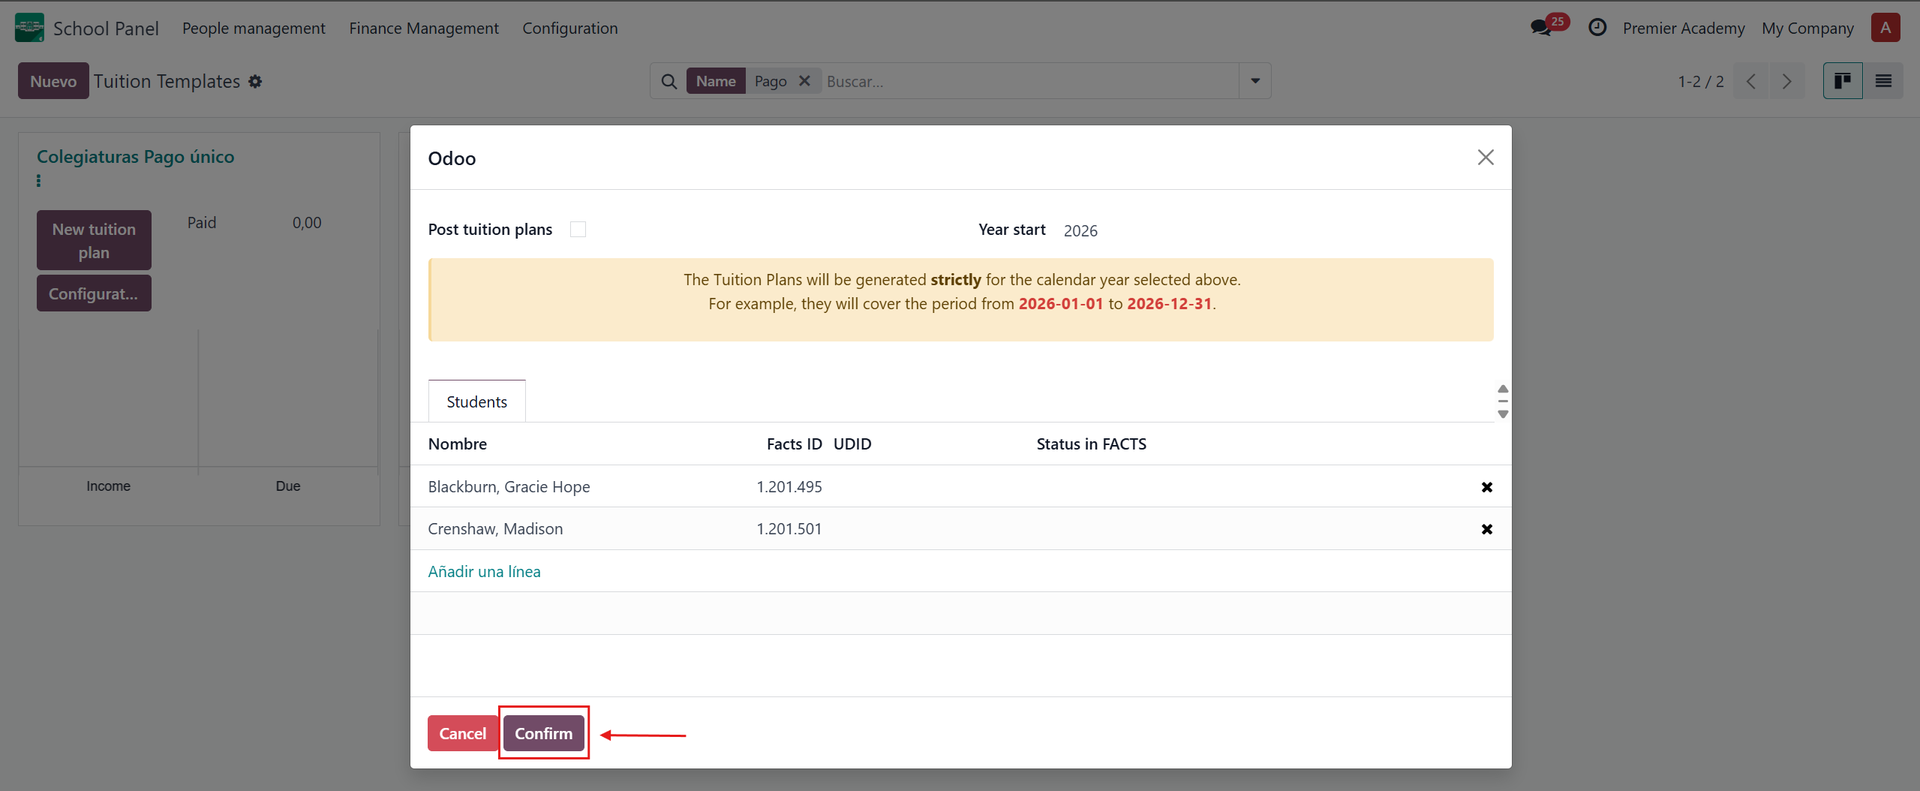
Task: Click the activities clock icon
Action: 1597,28
